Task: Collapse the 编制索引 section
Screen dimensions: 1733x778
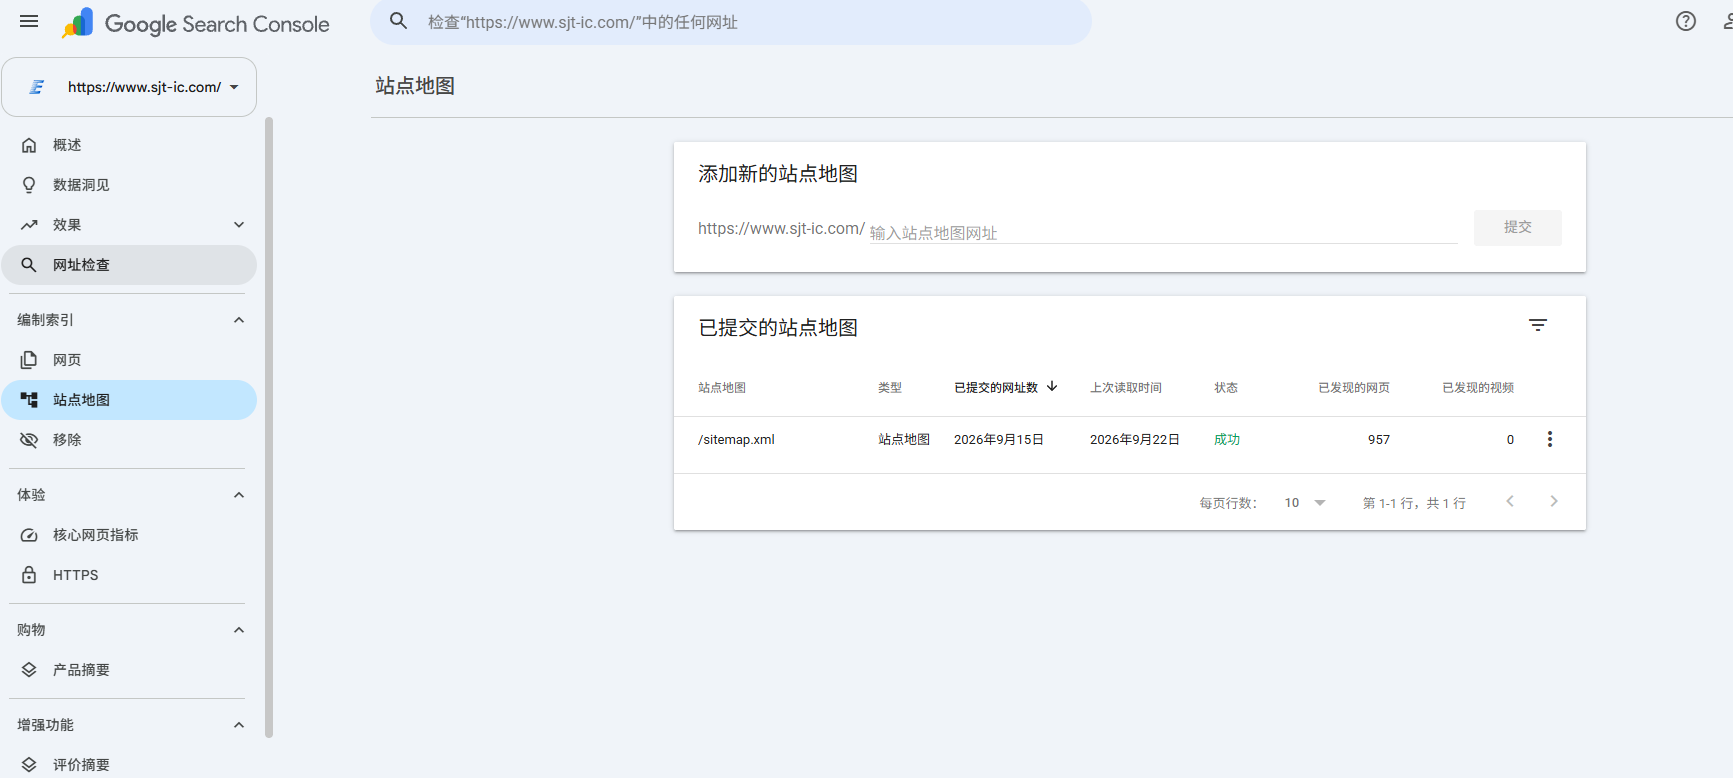Action: click(239, 320)
